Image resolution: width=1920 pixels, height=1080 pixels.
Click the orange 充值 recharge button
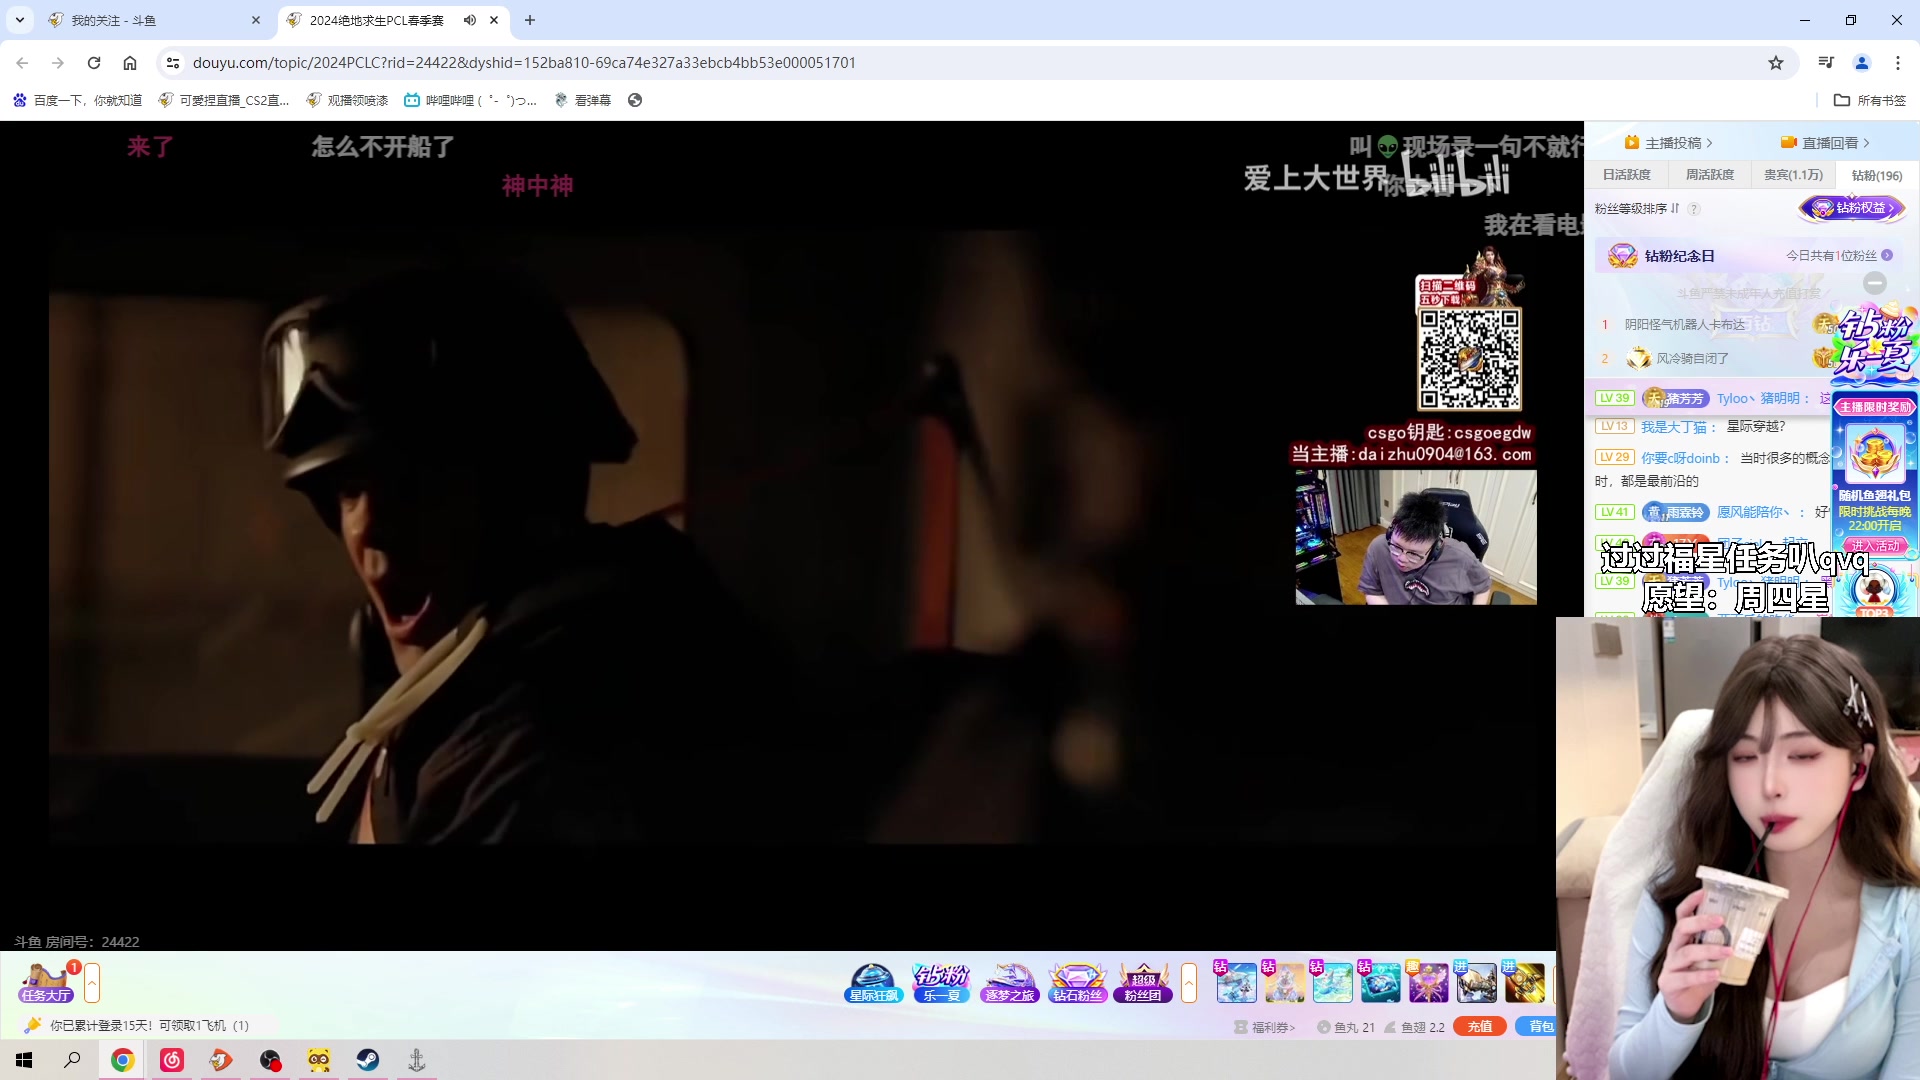pyautogui.click(x=1479, y=1026)
